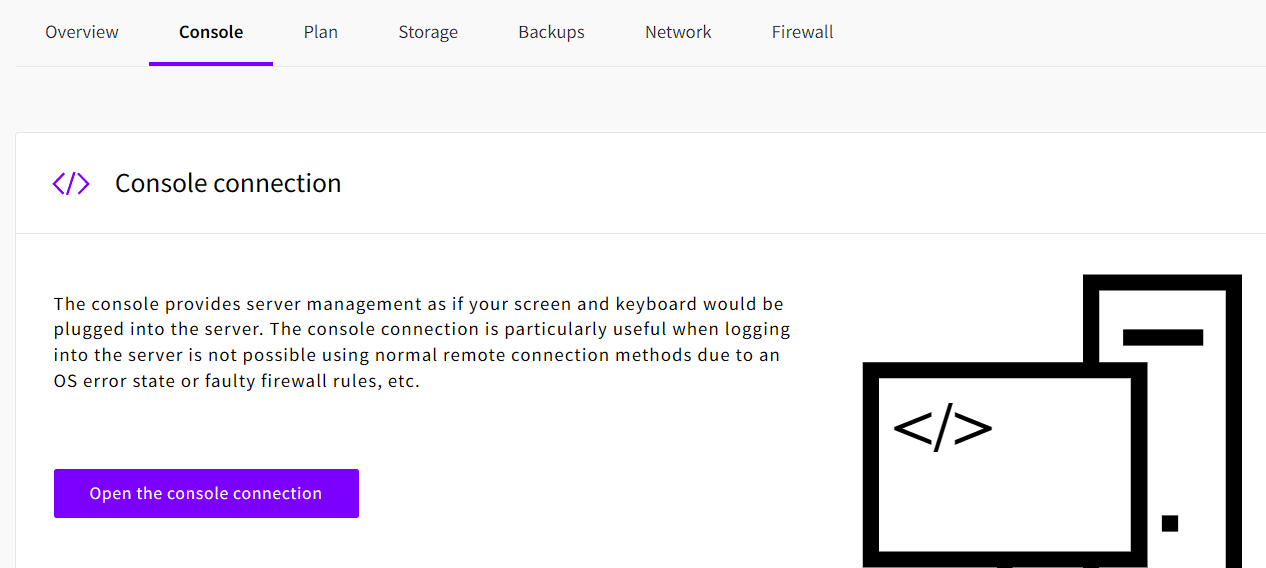Click the text line starting with OS error state

pyautogui.click(x=236, y=382)
